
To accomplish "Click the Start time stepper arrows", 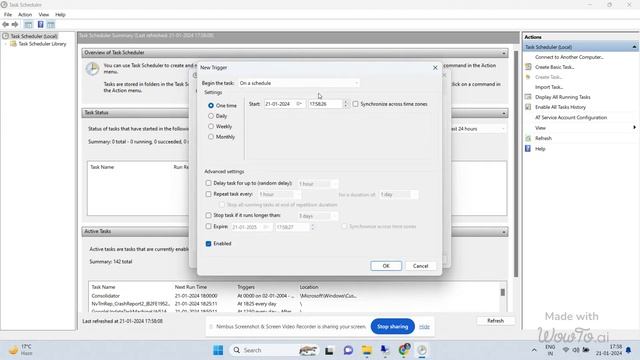I will tap(345, 104).
